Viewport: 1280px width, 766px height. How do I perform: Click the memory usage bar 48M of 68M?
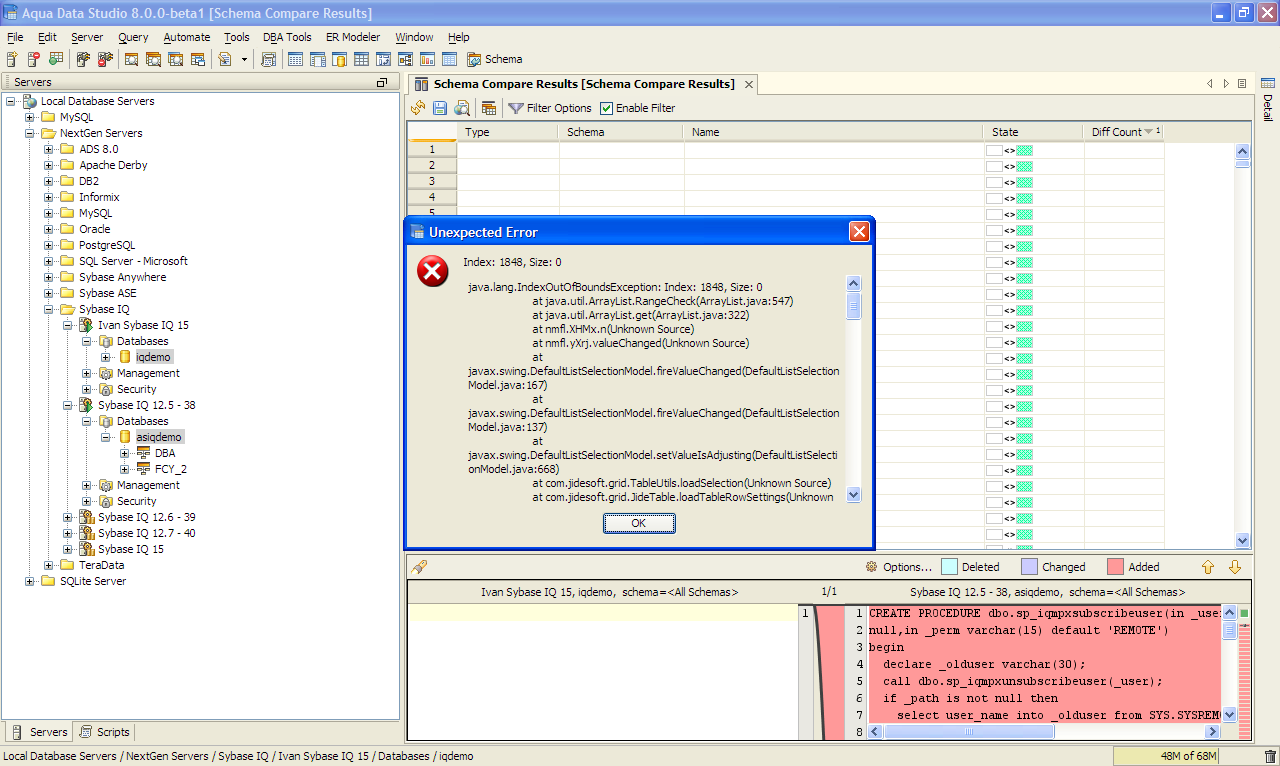[x=1188, y=756]
